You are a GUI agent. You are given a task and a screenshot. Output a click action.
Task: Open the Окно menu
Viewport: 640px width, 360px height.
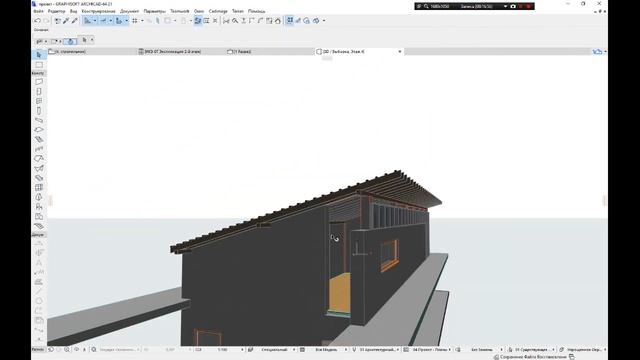pyautogui.click(x=199, y=11)
